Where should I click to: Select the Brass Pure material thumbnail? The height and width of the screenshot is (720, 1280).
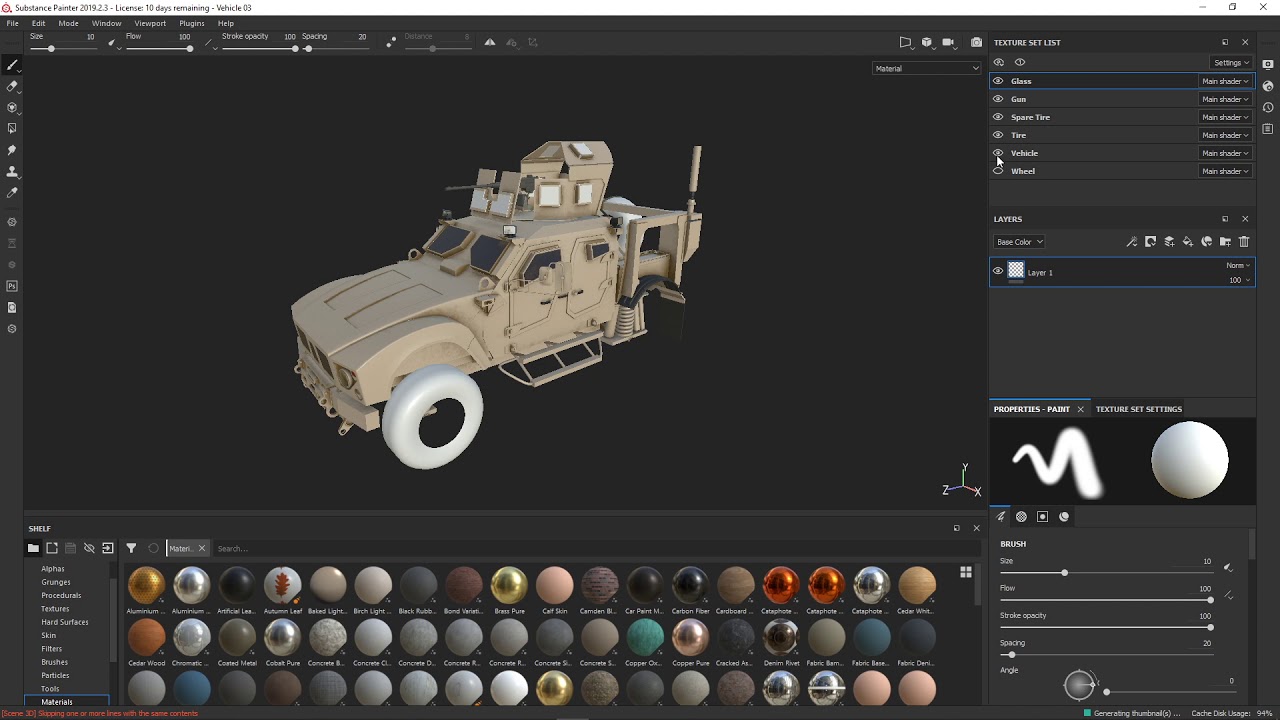pyautogui.click(x=509, y=590)
